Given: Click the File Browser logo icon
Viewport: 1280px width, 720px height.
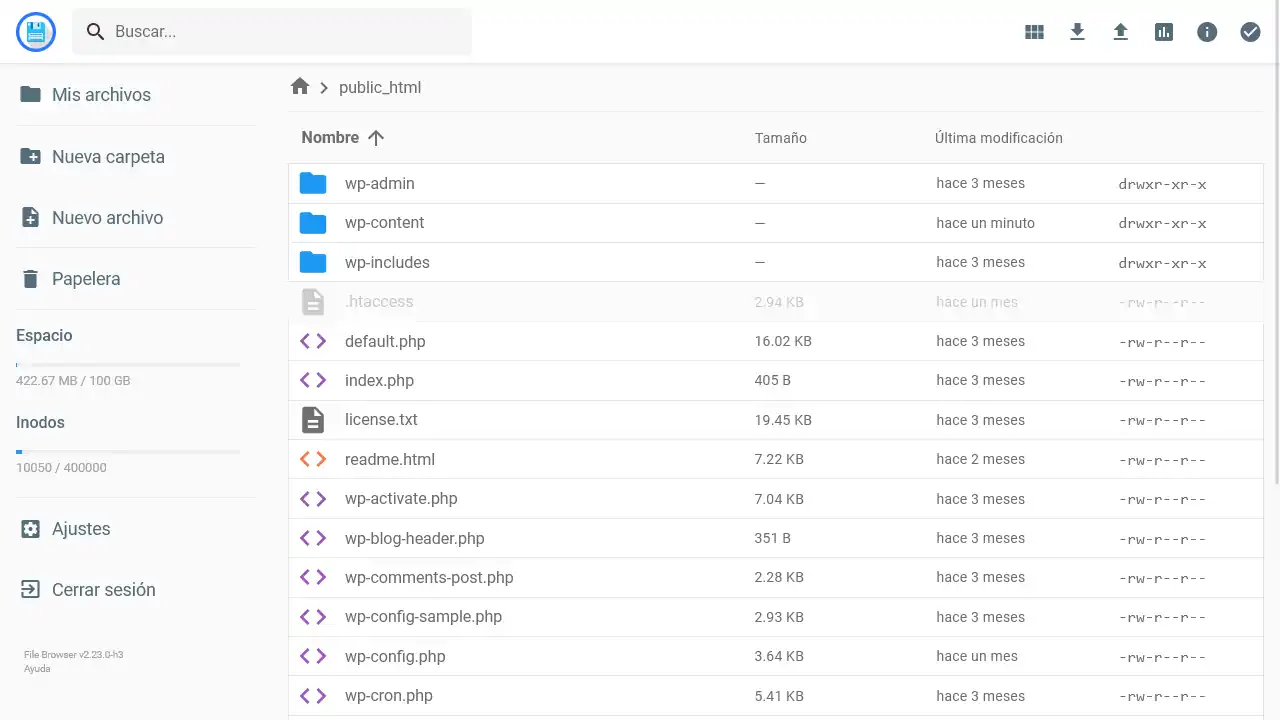Looking at the screenshot, I should tap(37, 32).
